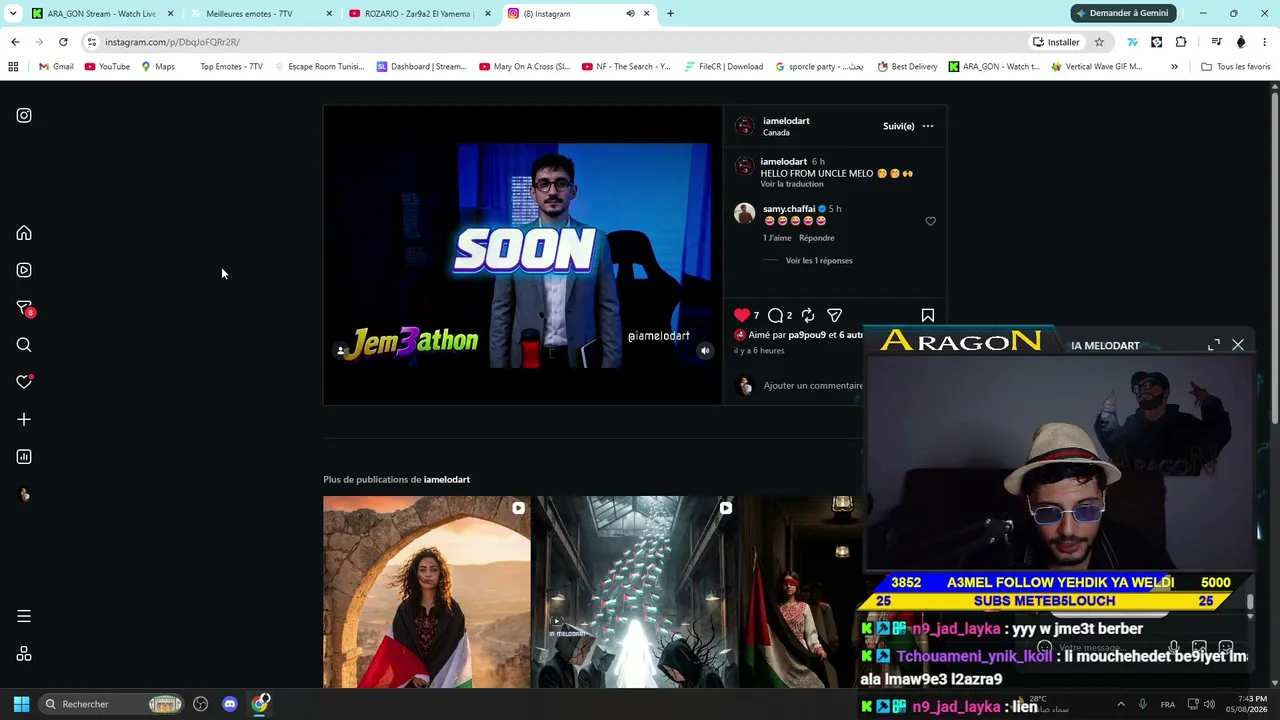Click the Suivi(e) following button
1280x720 pixels.
[898, 126]
